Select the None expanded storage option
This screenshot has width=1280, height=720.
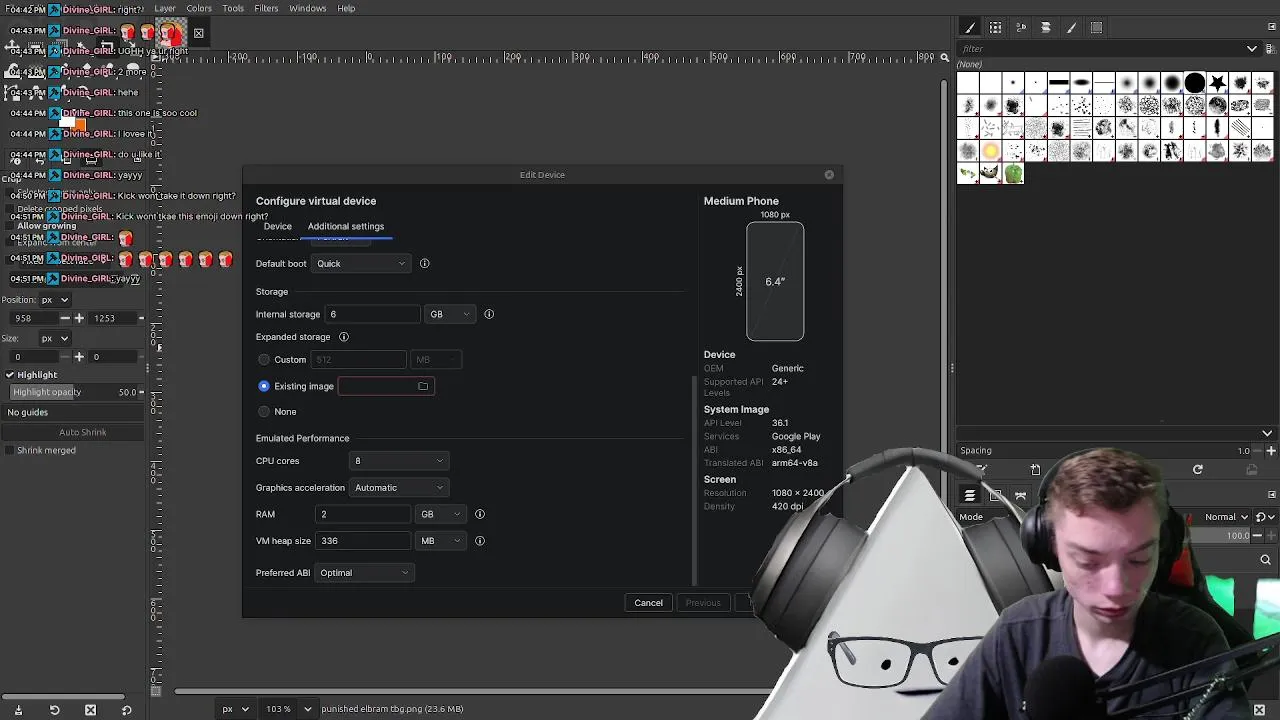click(x=264, y=412)
